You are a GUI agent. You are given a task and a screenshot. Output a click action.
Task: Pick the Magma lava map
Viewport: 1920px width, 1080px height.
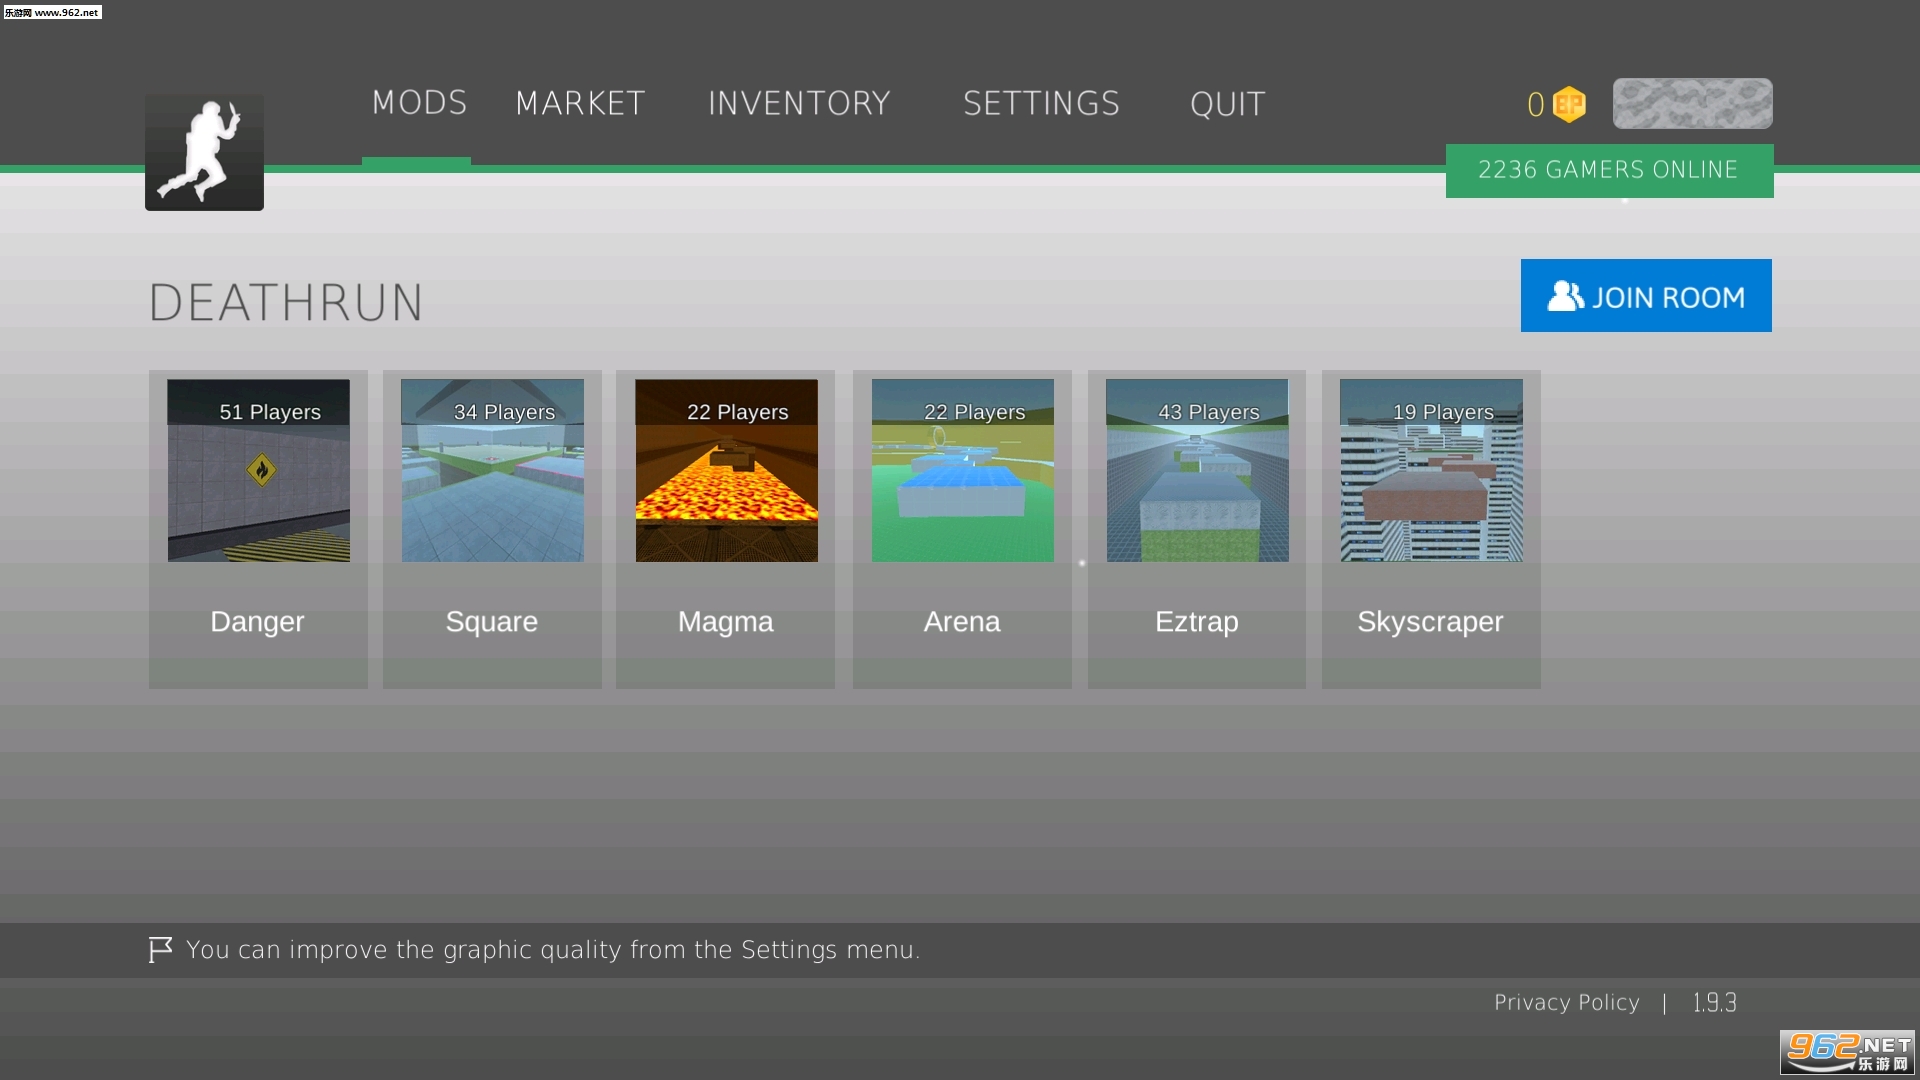tap(726, 470)
